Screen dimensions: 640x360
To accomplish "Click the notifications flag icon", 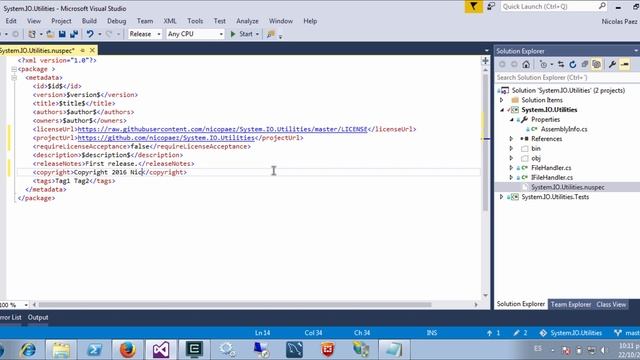I will coord(473,7).
